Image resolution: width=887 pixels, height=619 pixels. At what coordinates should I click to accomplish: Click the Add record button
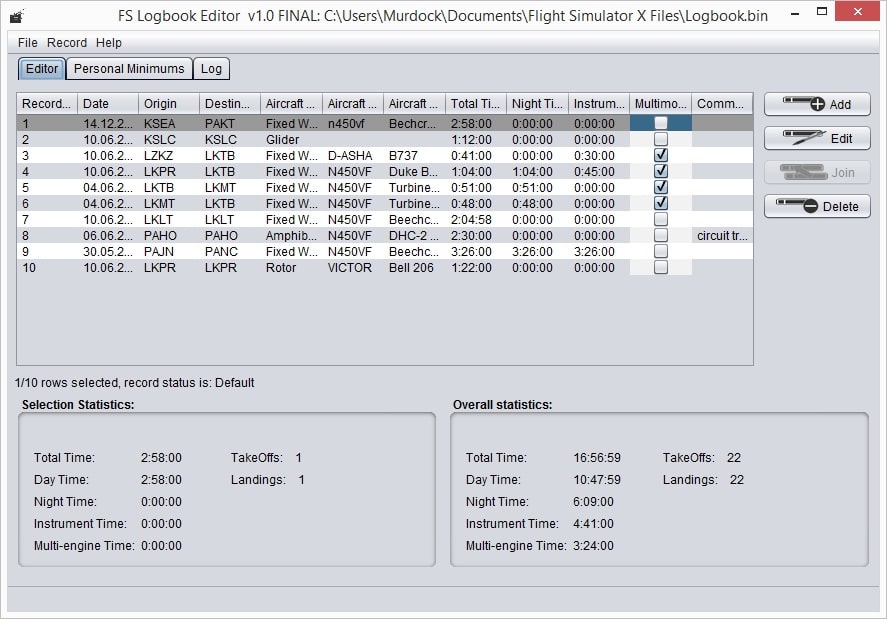[817, 104]
